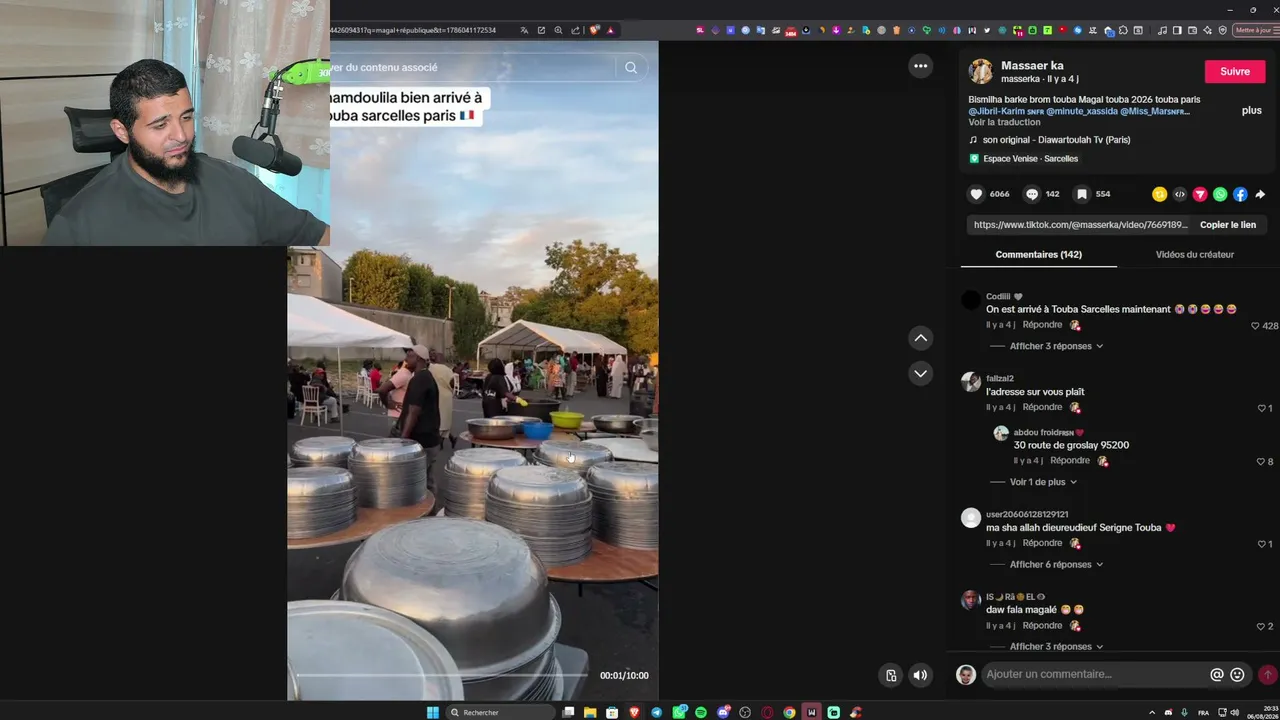The image size is (1280, 720).
Task: Like the 'daw fala magalé' comment heart
Action: pyautogui.click(x=1261, y=626)
